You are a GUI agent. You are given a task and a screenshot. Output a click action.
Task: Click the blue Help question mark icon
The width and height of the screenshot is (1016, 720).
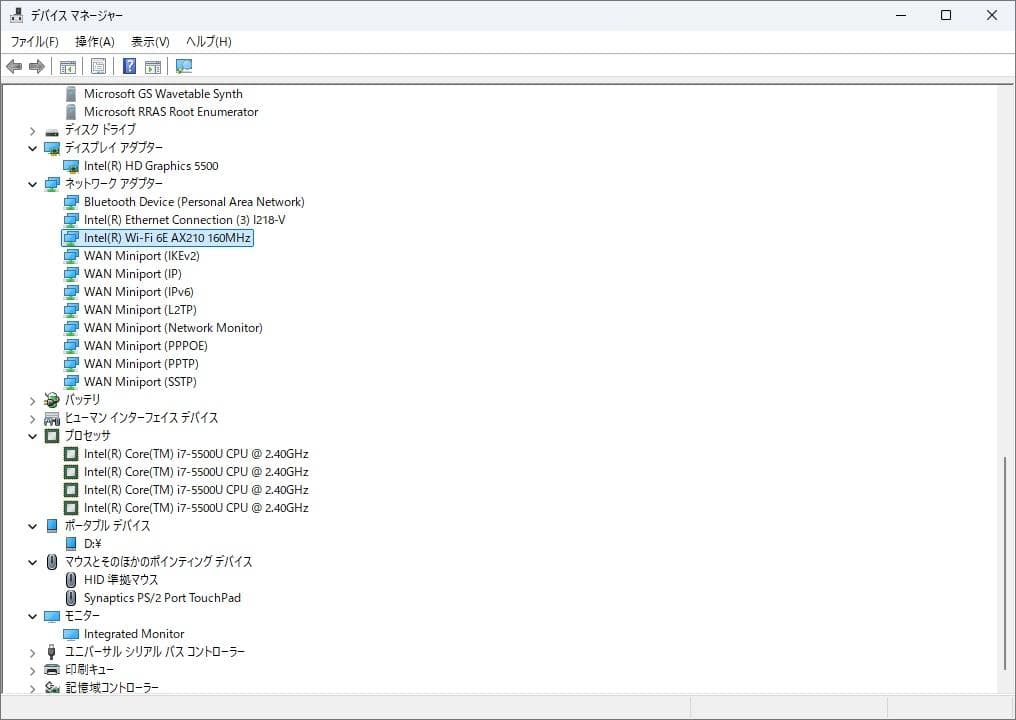[x=130, y=66]
